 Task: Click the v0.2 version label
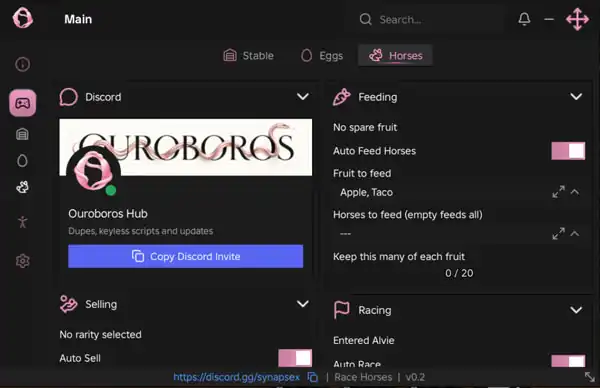(415, 377)
